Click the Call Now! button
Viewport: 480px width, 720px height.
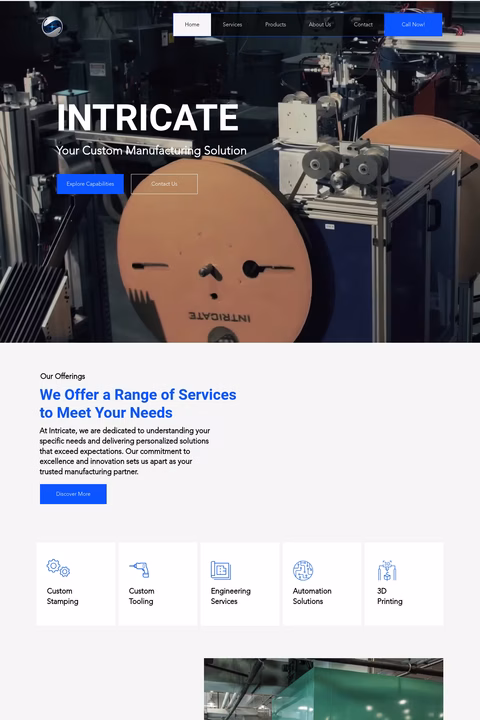(413, 24)
